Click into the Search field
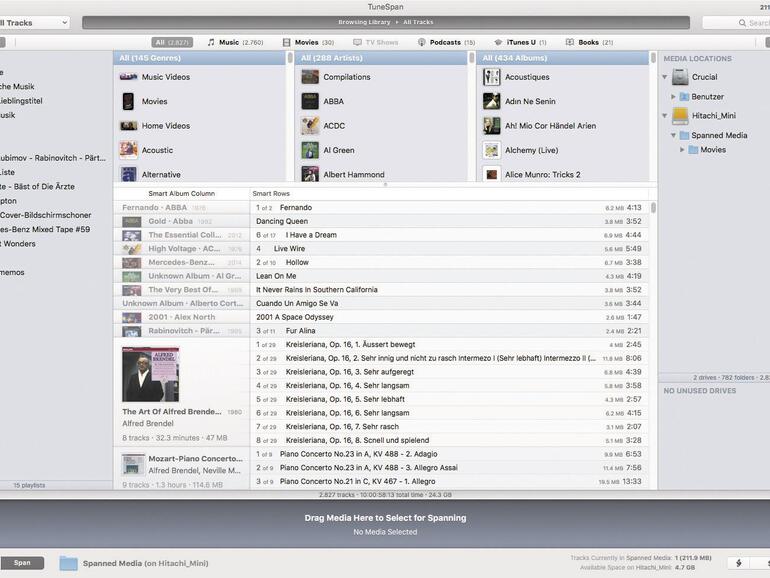Viewport: 770px width, 578px height. click(x=737, y=23)
